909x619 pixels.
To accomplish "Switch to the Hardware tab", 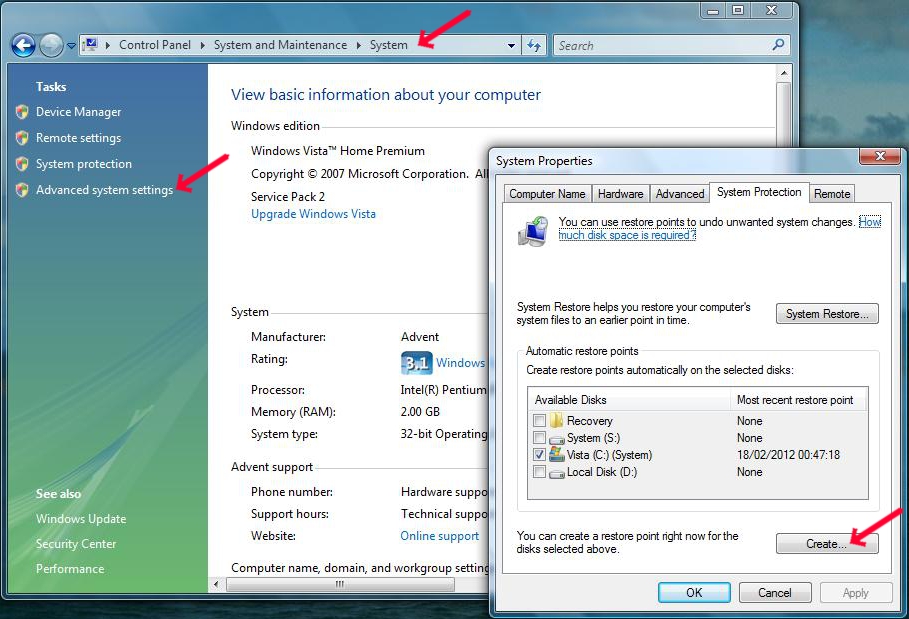I will [x=620, y=194].
